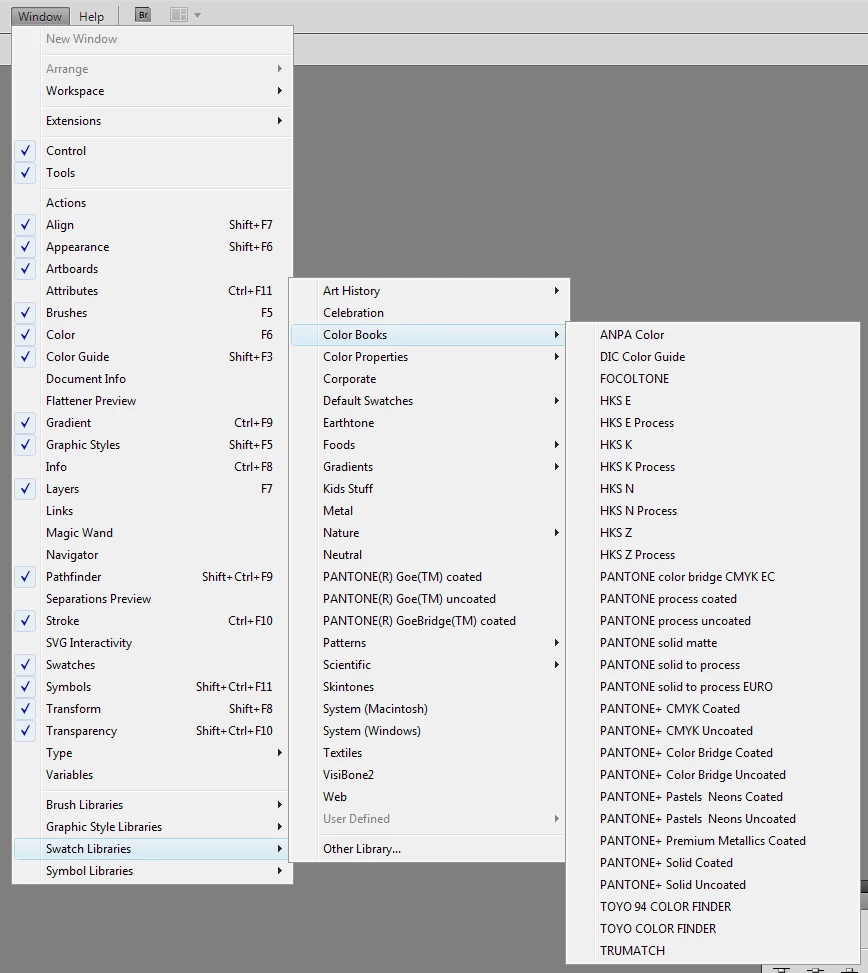Expand Brush Libraries submenu

coord(152,805)
